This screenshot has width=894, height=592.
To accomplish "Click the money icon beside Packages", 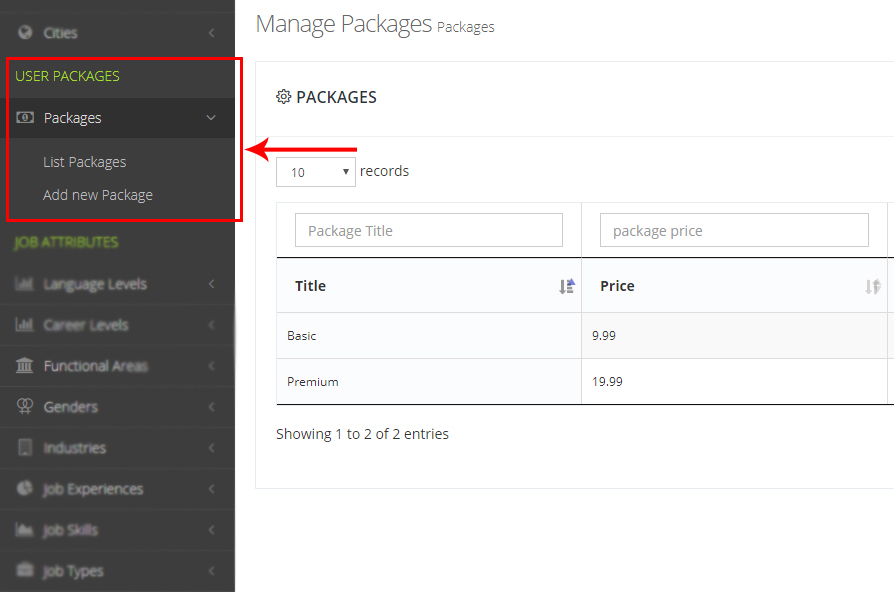I will coord(25,118).
